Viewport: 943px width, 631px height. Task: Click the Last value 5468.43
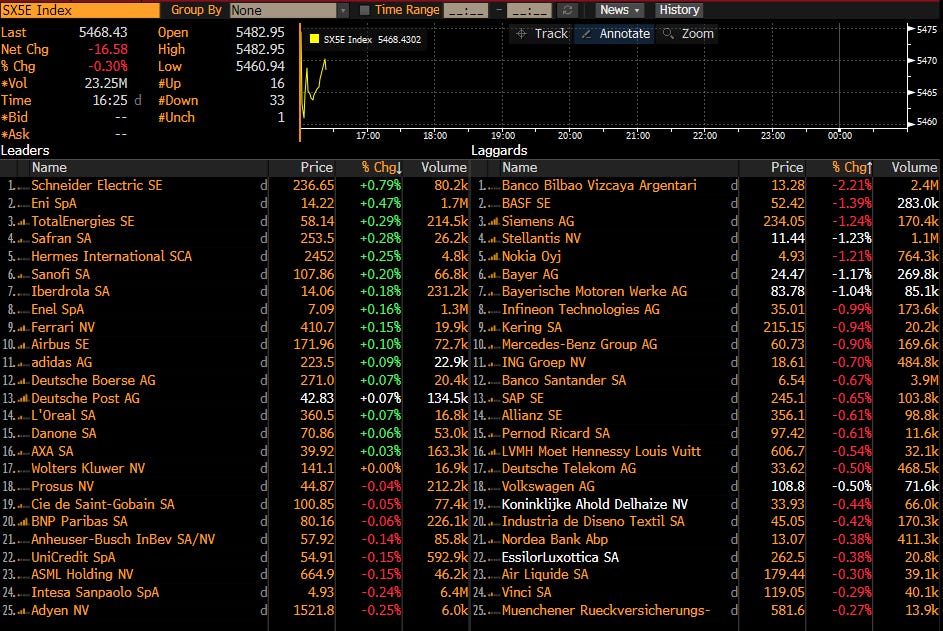tap(103, 32)
